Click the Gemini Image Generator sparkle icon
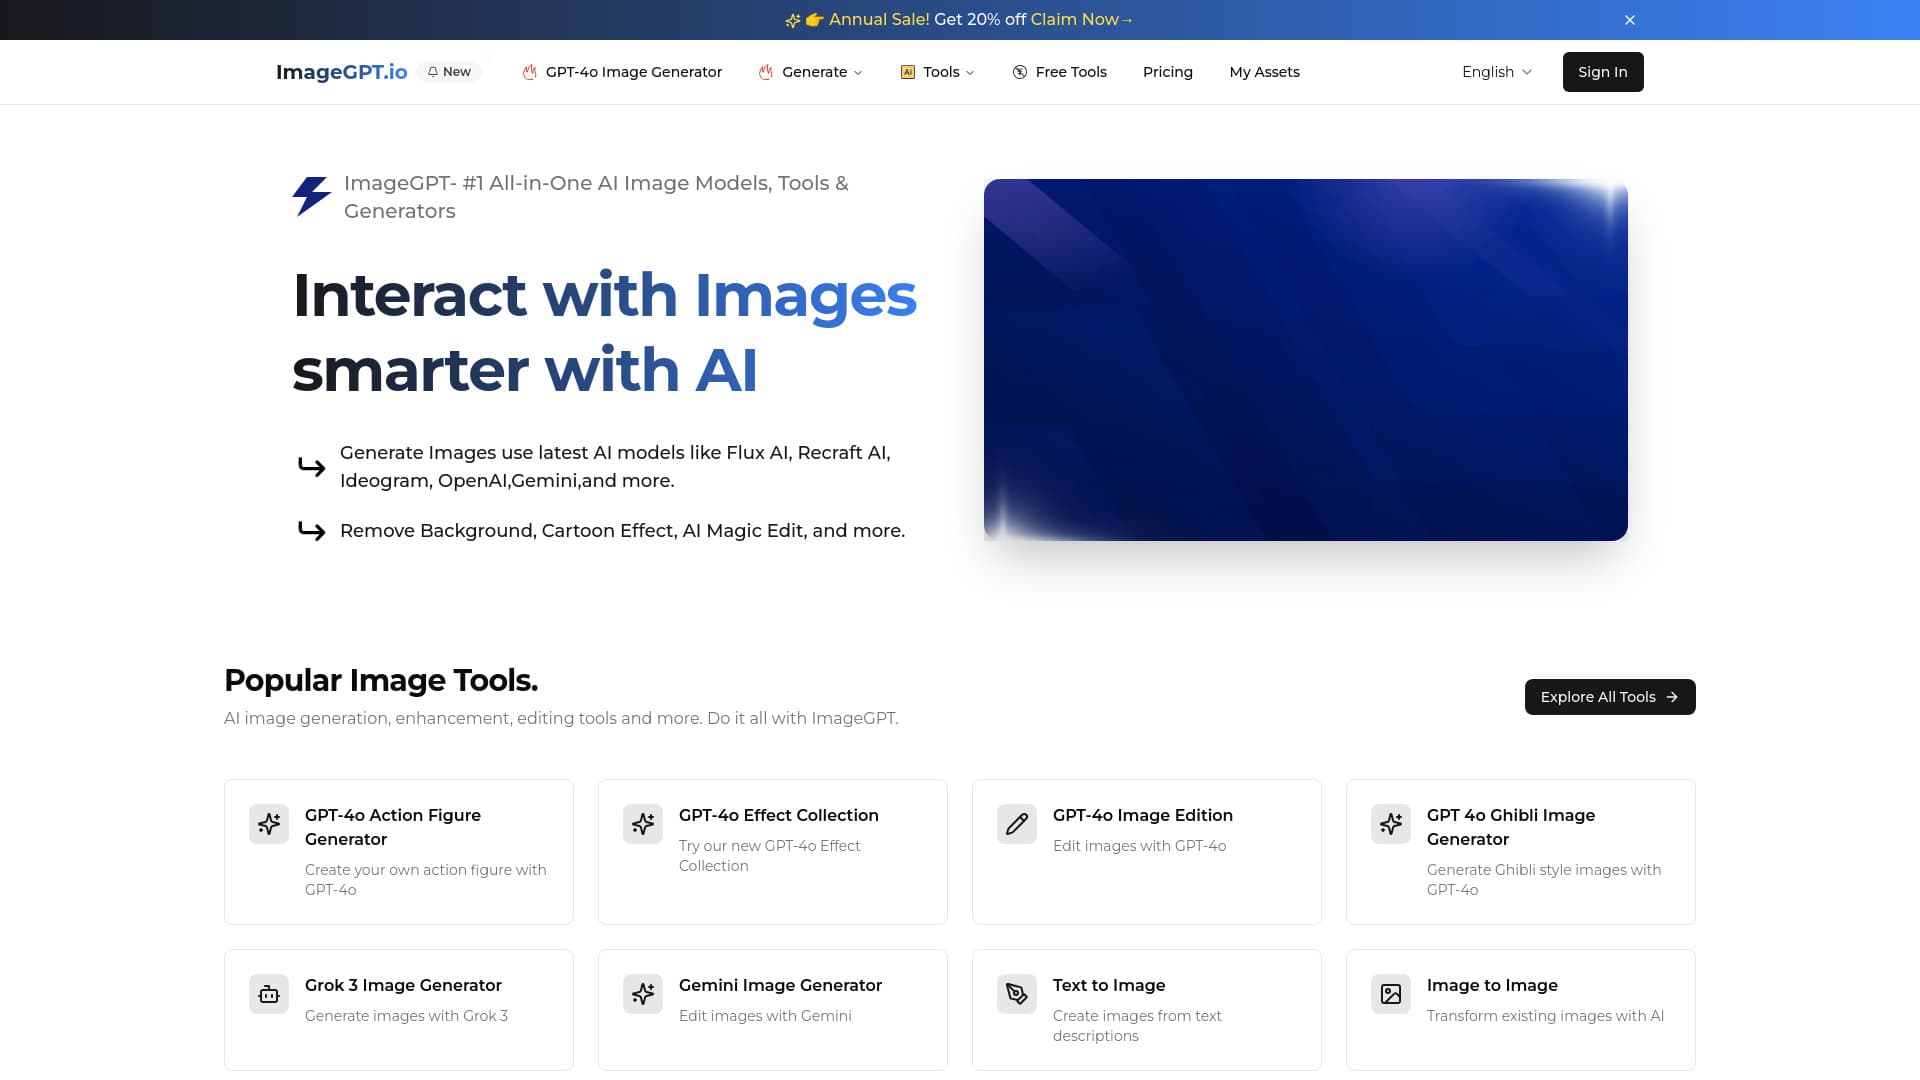1920x1080 pixels. tap(643, 993)
